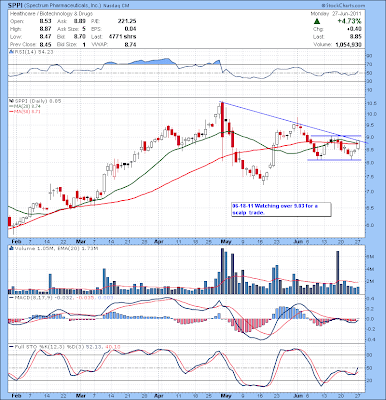Click the SPPI (Daily) candlestick legend icon

(11, 101)
